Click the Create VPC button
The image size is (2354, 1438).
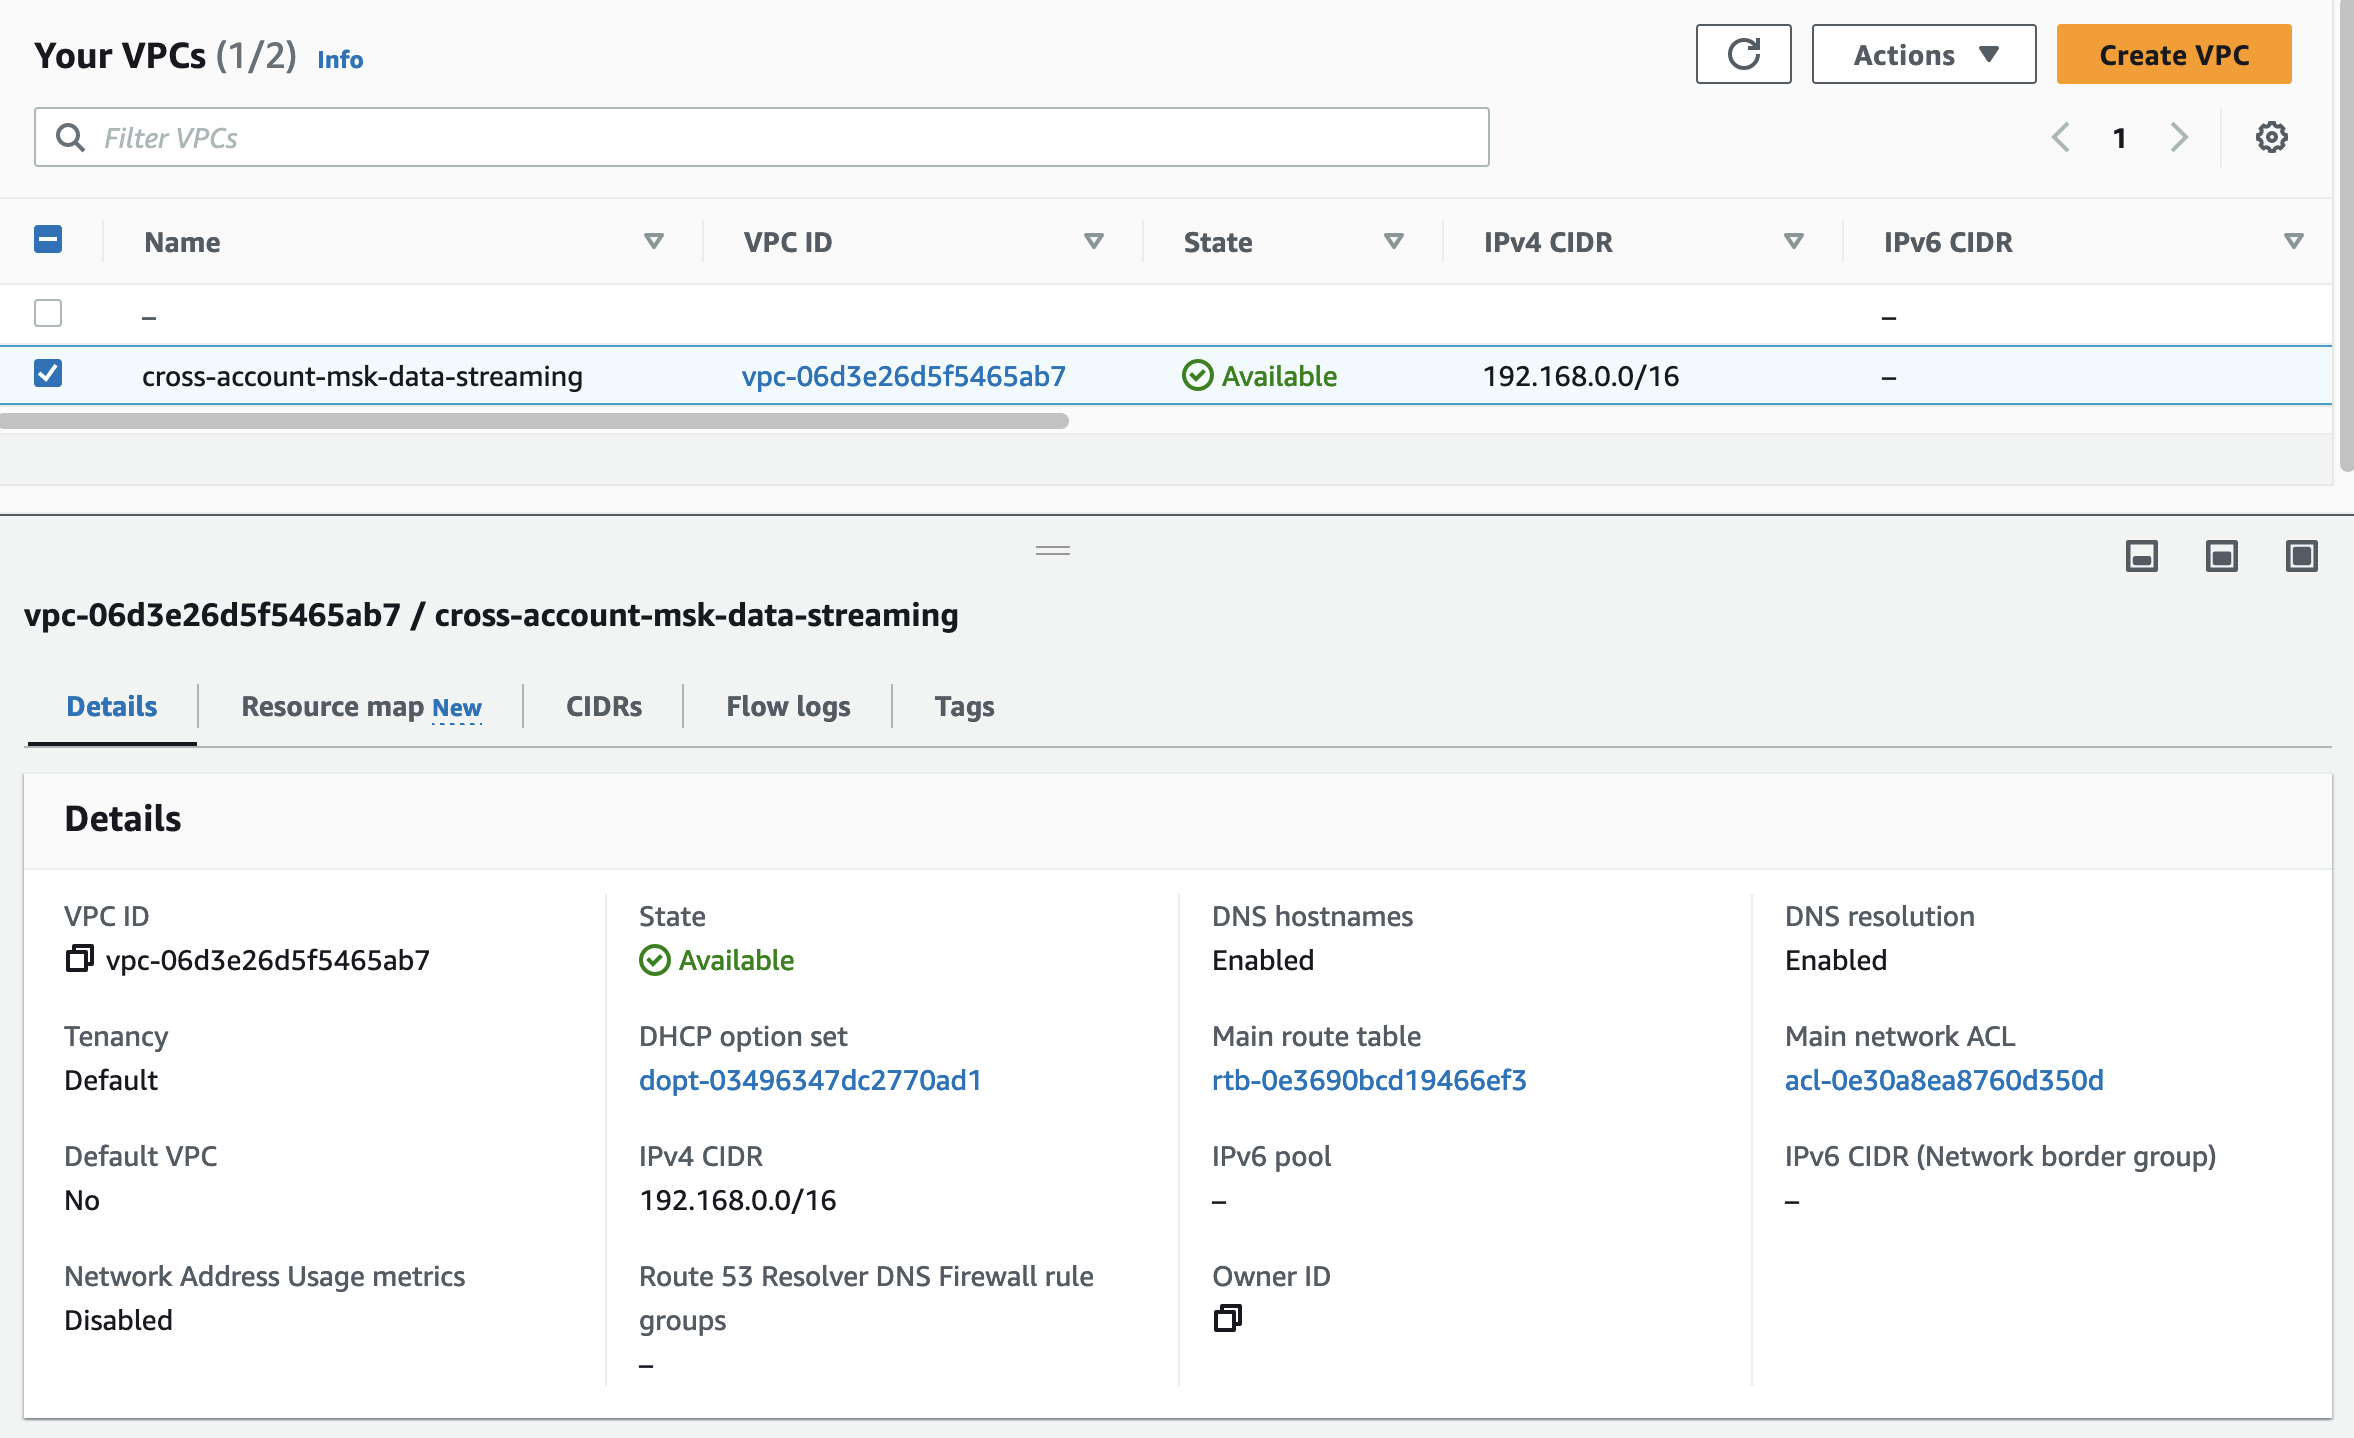pos(2173,54)
